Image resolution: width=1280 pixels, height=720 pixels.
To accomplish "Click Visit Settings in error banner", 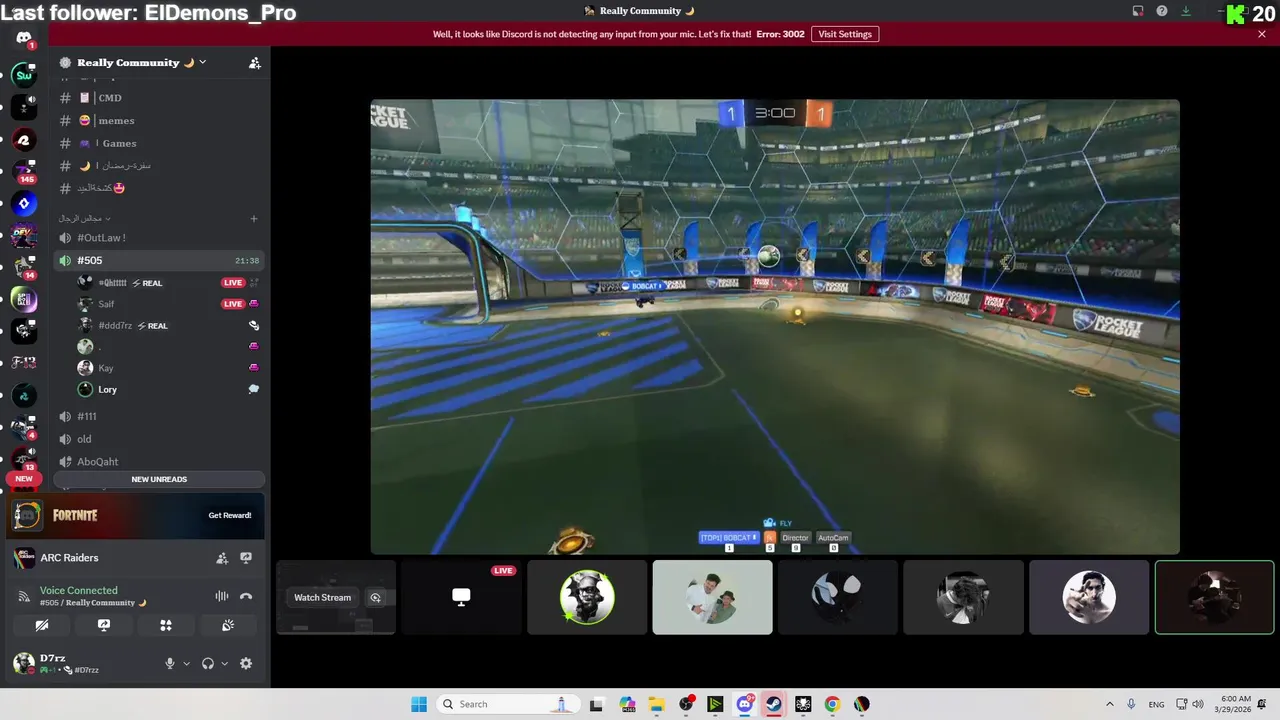I will point(845,34).
